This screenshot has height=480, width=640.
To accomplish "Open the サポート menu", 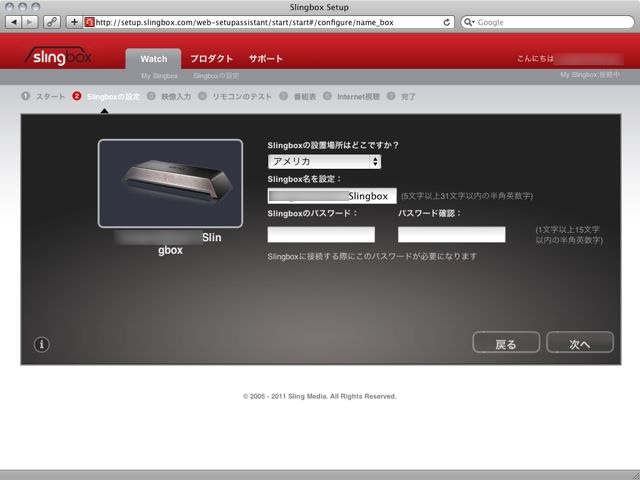I will (x=266, y=59).
